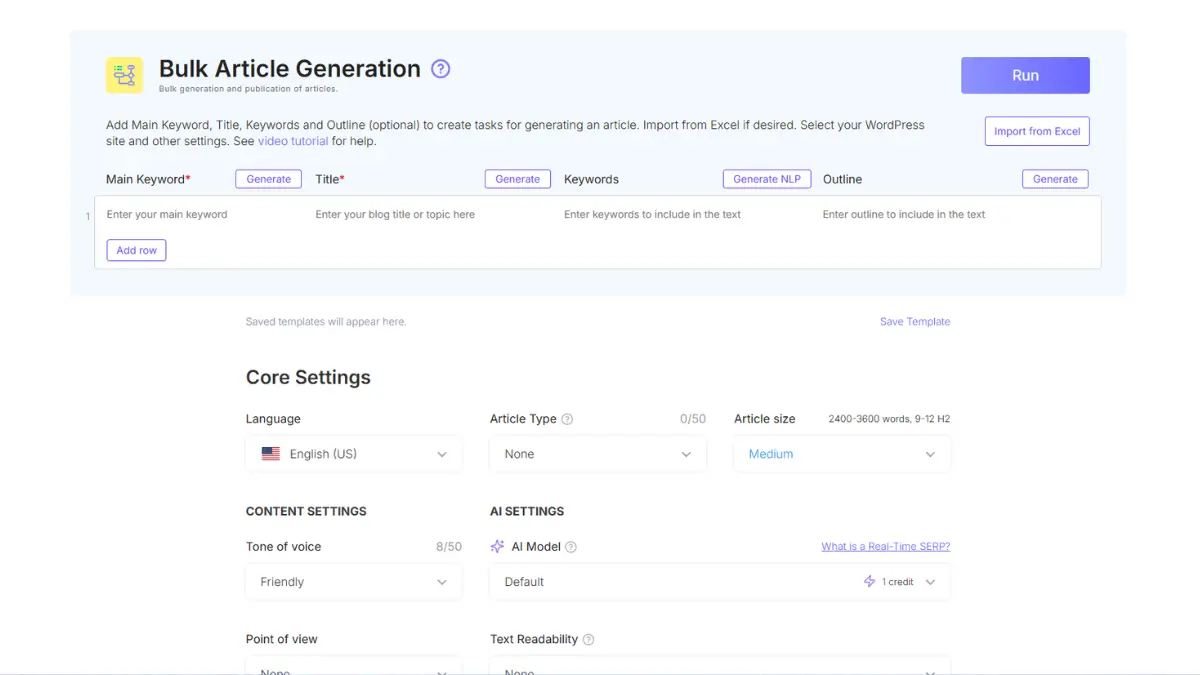Click Generate button next to Main Keyword
1200x675 pixels.
(x=269, y=179)
